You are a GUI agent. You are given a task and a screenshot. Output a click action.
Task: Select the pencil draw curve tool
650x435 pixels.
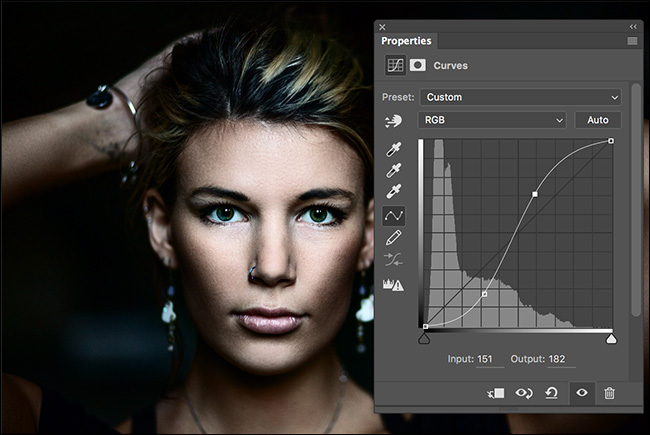click(393, 238)
